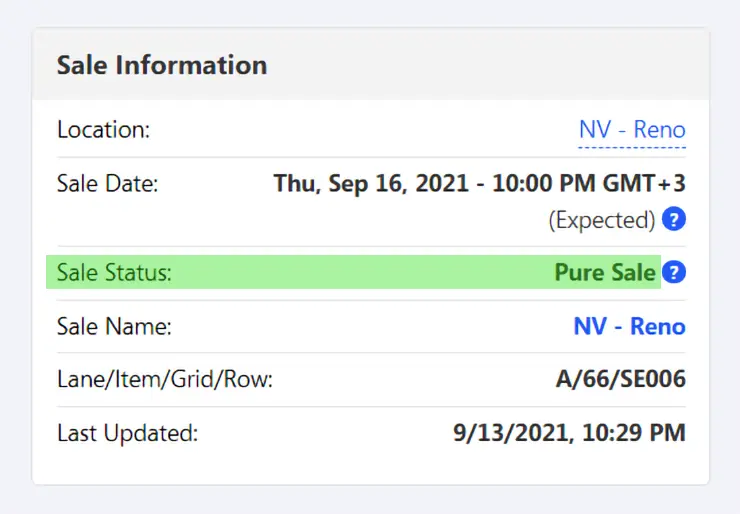Click the Sale Name label
The width and height of the screenshot is (740, 514).
[114, 327]
